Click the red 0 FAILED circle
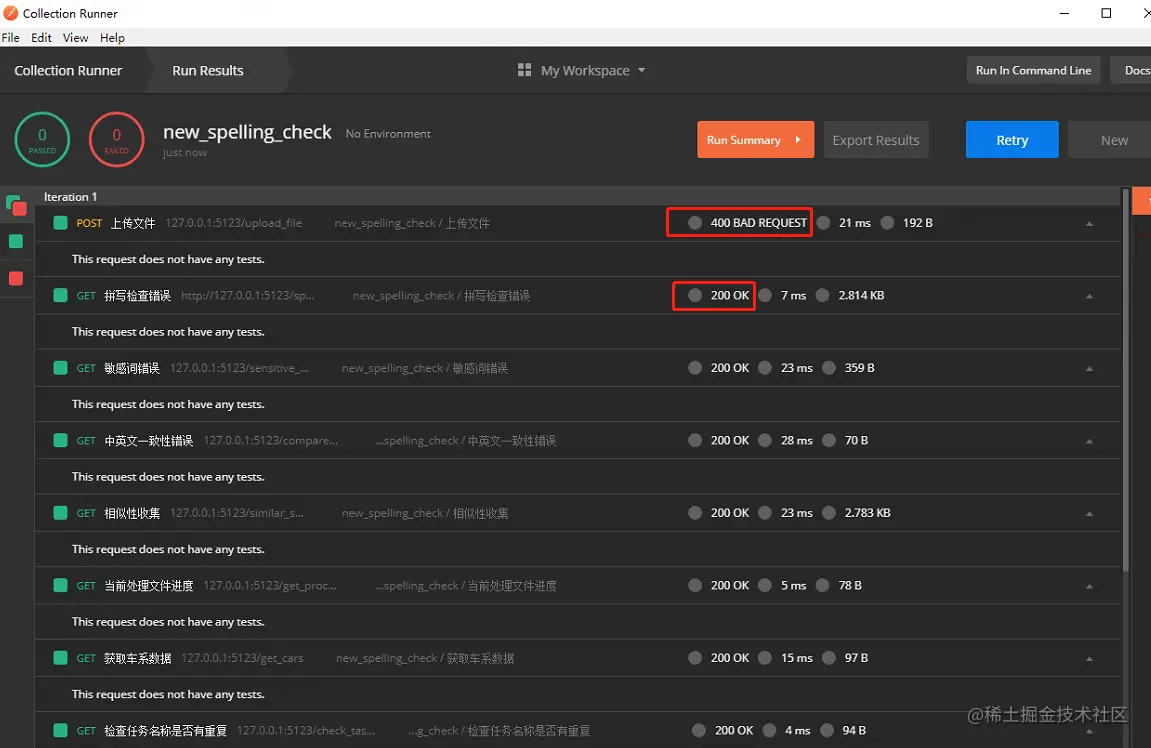This screenshot has height=748, width=1151. [116, 139]
